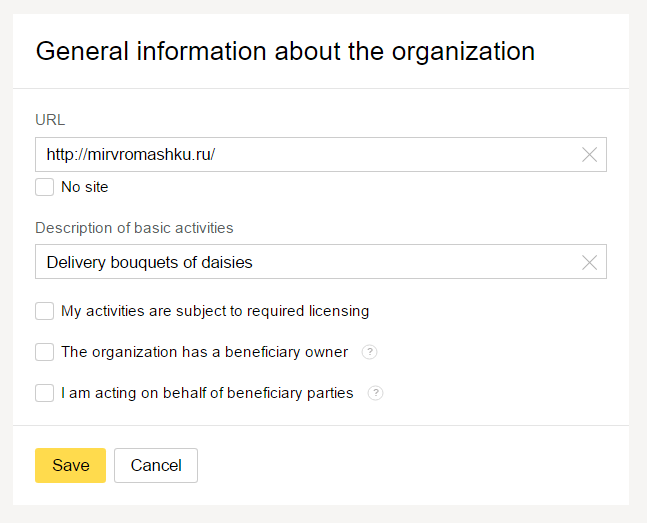Click 'The organization has a beneficiary owner' label
Viewport: 647px width, 523px height.
205,352
